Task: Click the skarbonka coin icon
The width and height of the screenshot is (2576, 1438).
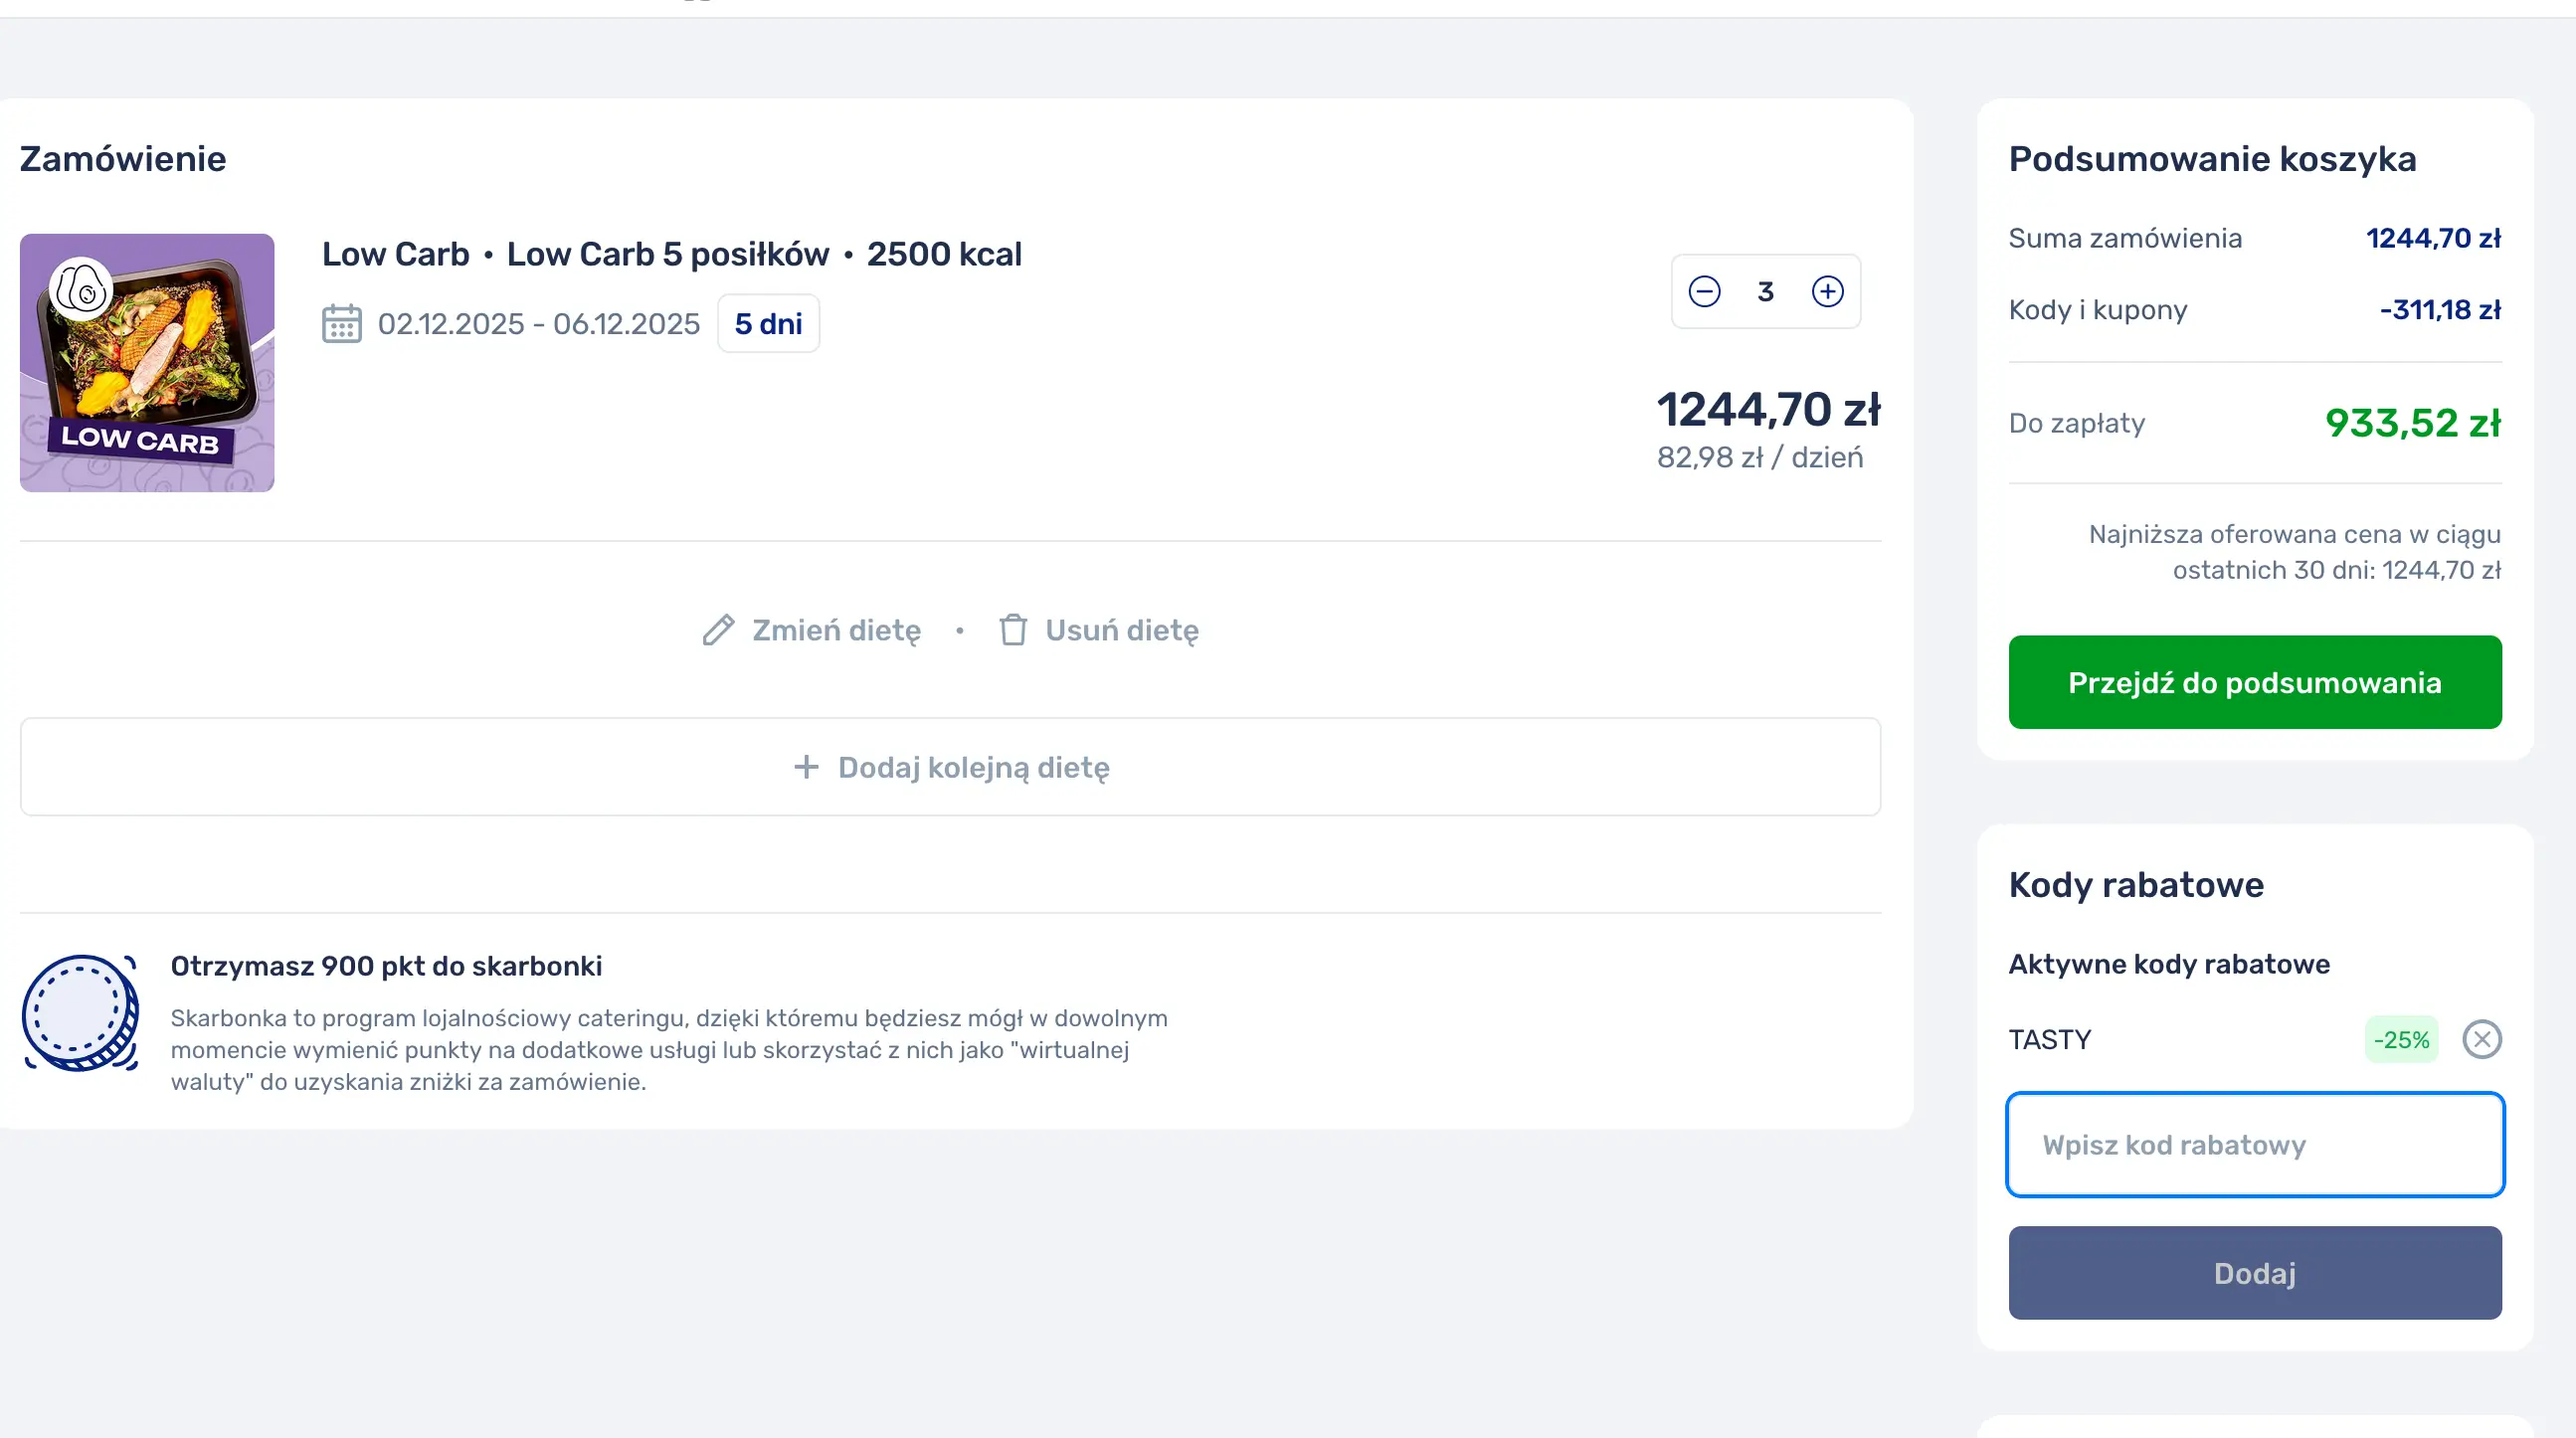Action: 80,1012
